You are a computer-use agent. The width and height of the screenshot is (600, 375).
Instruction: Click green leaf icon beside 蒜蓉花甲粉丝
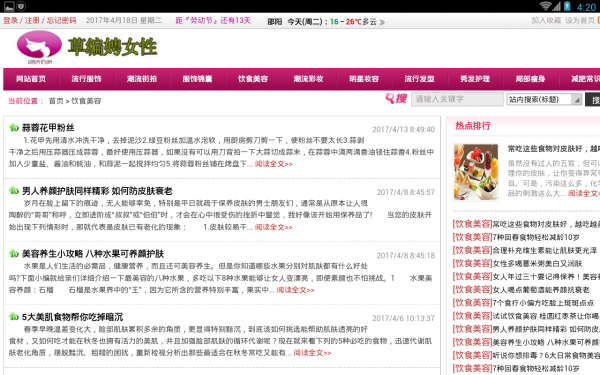click(x=14, y=127)
